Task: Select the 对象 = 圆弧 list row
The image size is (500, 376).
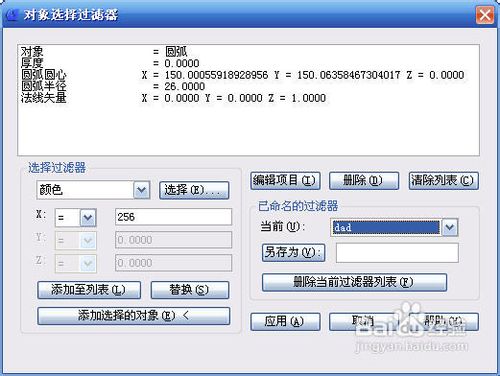Action: (x=248, y=52)
